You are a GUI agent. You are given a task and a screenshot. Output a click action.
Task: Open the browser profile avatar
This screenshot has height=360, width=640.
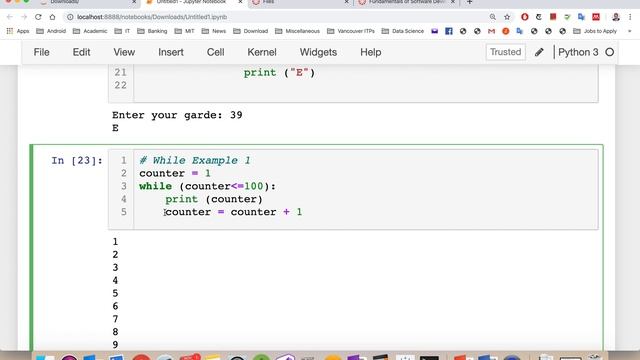(616, 17)
